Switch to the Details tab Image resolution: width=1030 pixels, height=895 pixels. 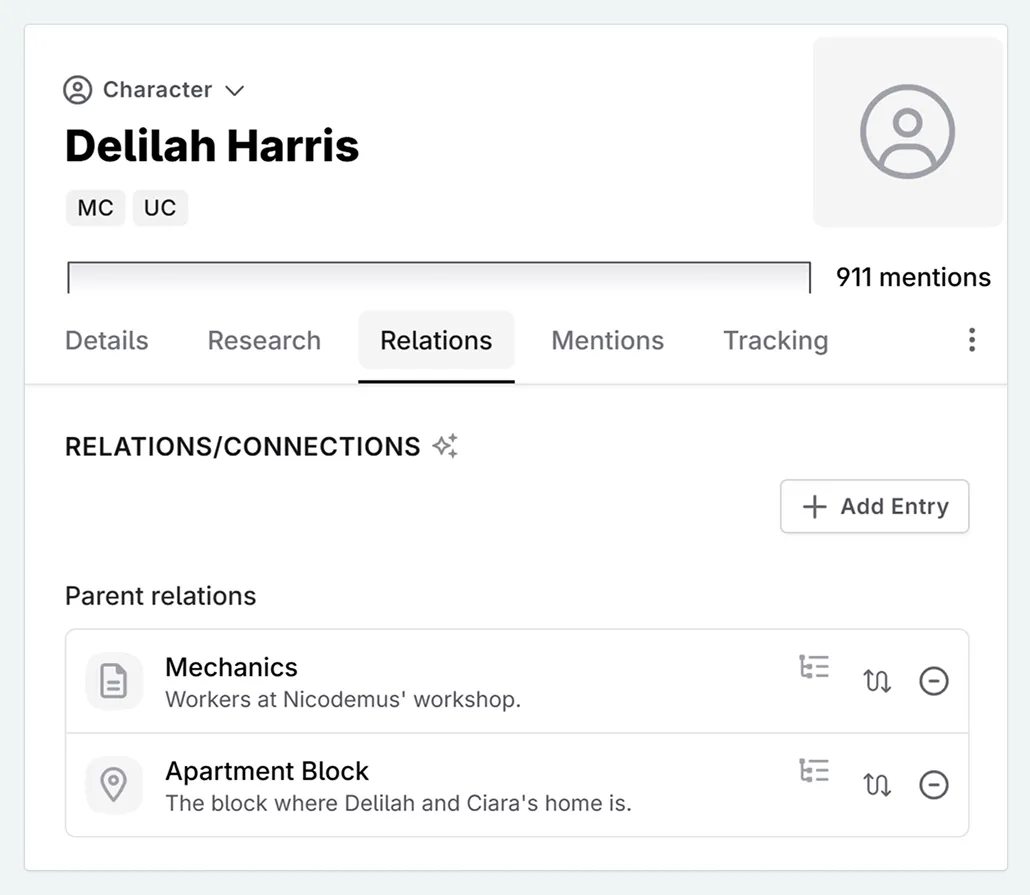(106, 341)
